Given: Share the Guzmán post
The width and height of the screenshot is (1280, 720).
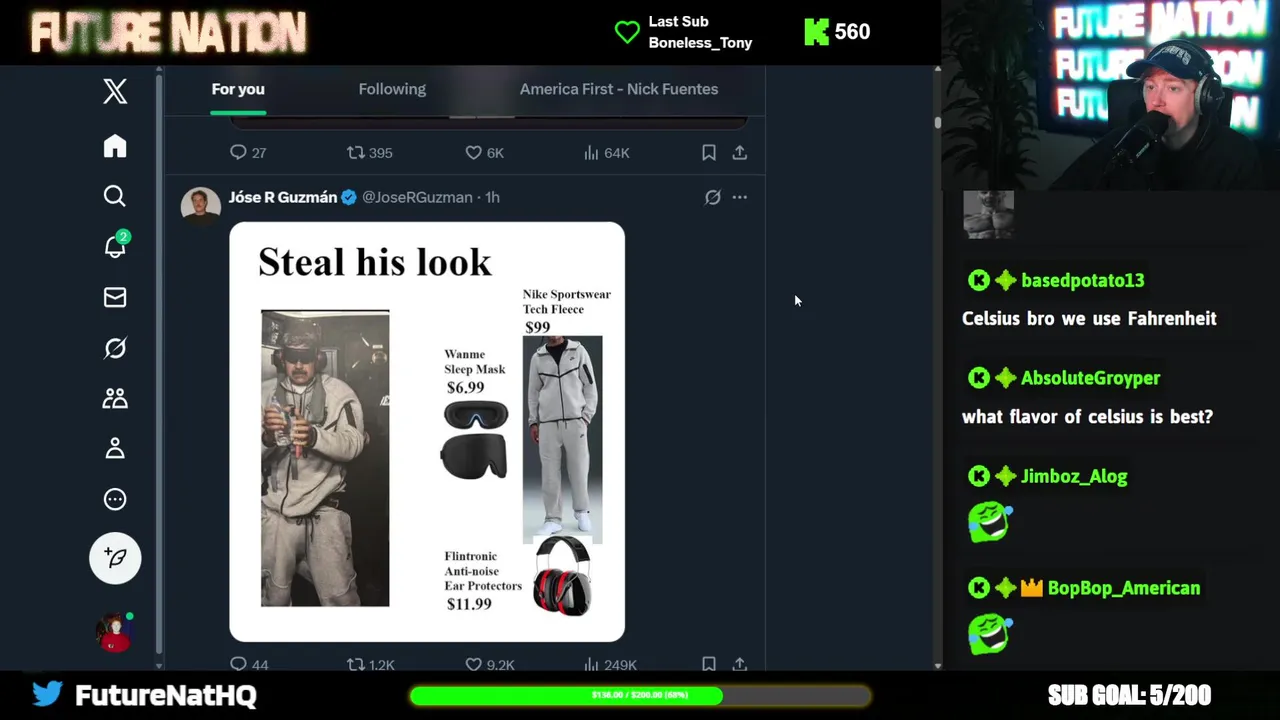Looking at the screenshot, I should point(739,664).
